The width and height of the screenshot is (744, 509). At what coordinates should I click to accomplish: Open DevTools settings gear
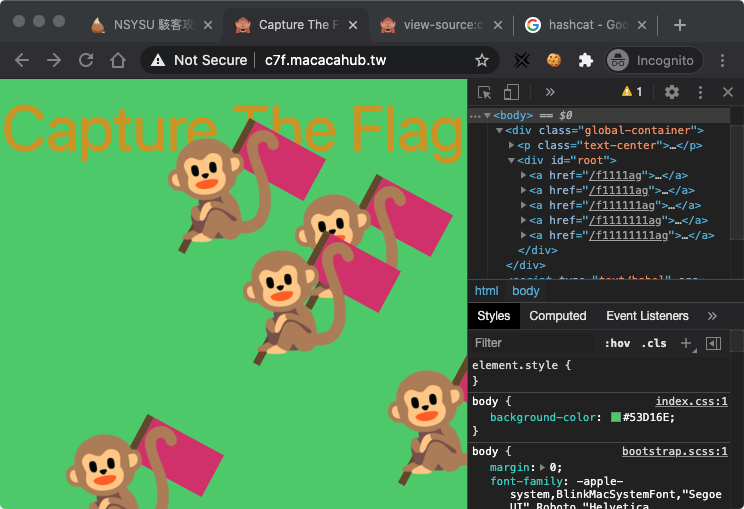click(671, 92)
